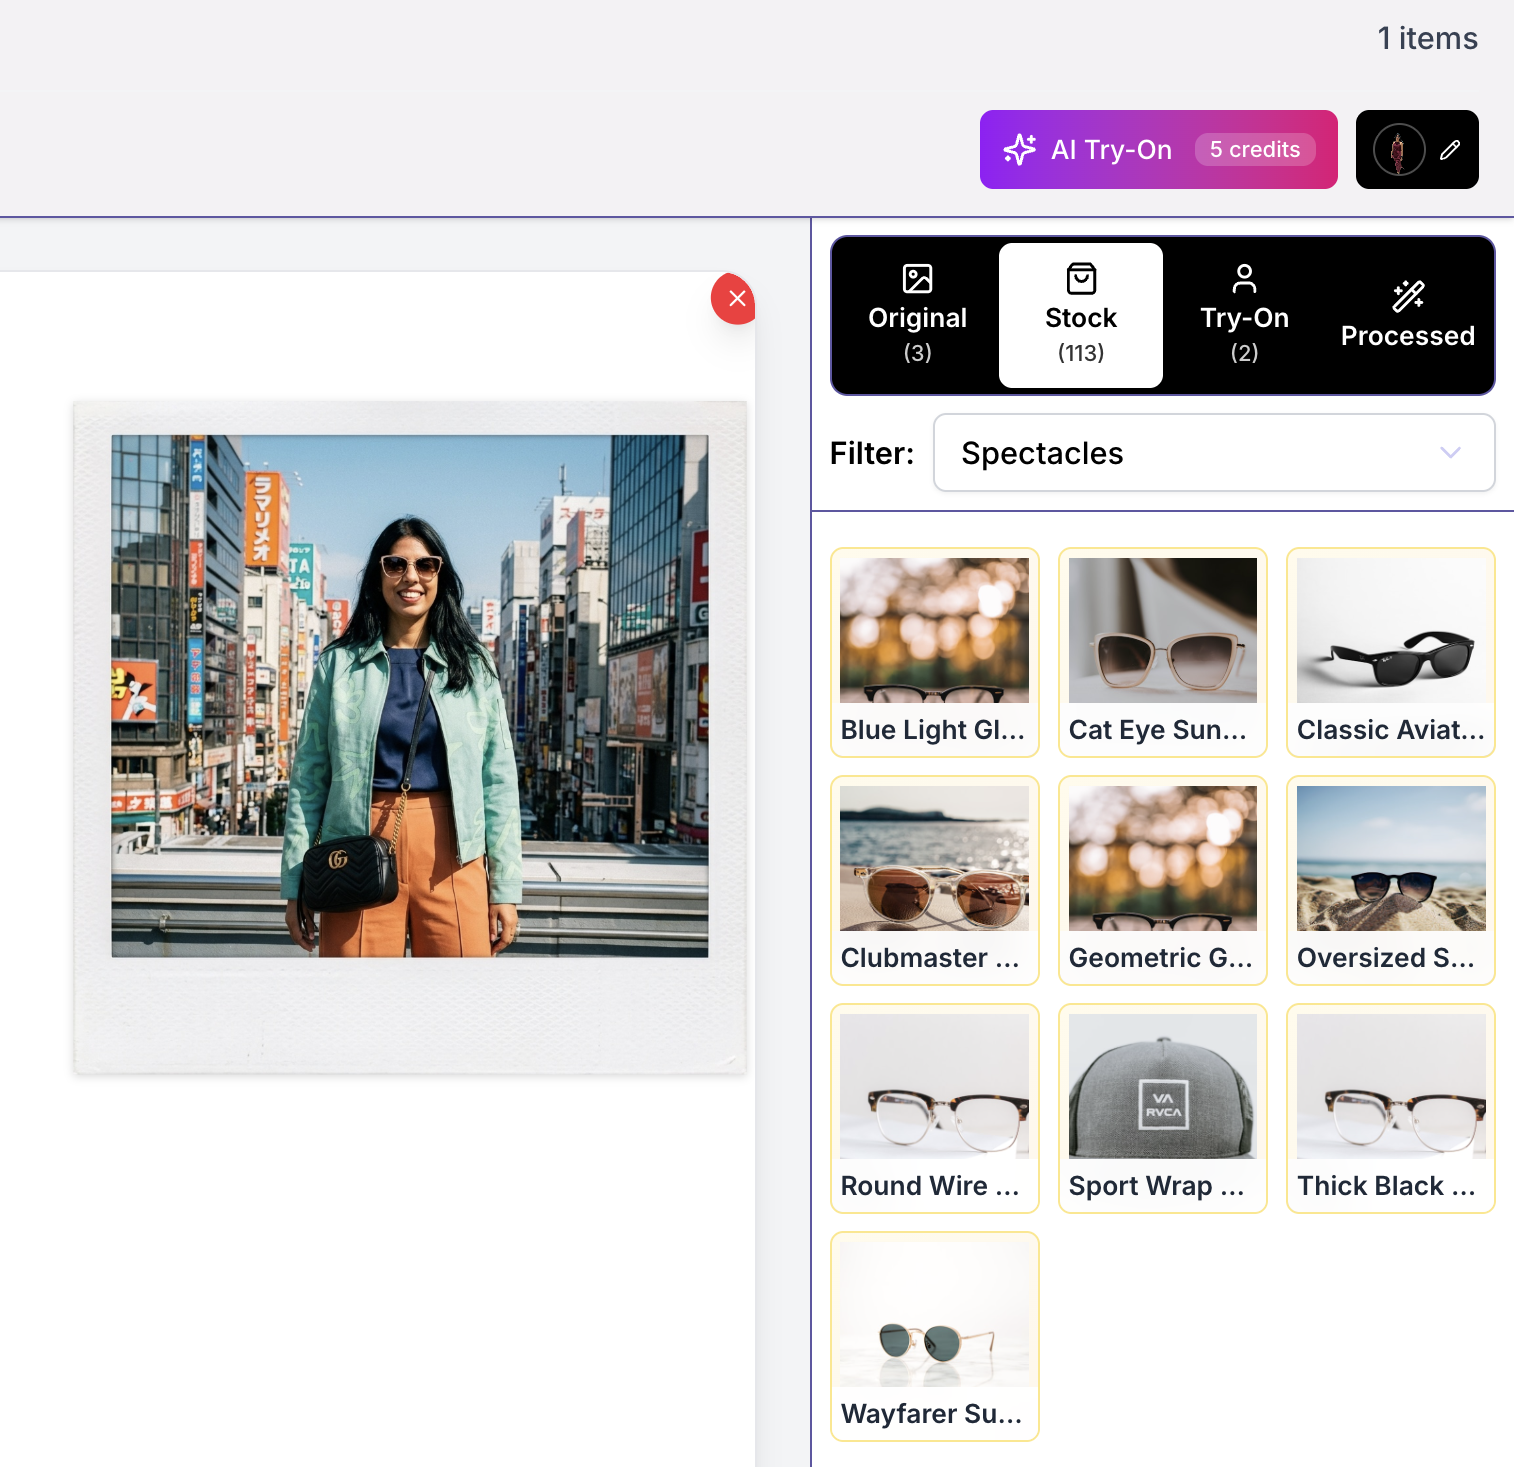Select the Blue Light Glasses item
The width and height of the screenshot is (1514, 1467).
click(934, 652)
